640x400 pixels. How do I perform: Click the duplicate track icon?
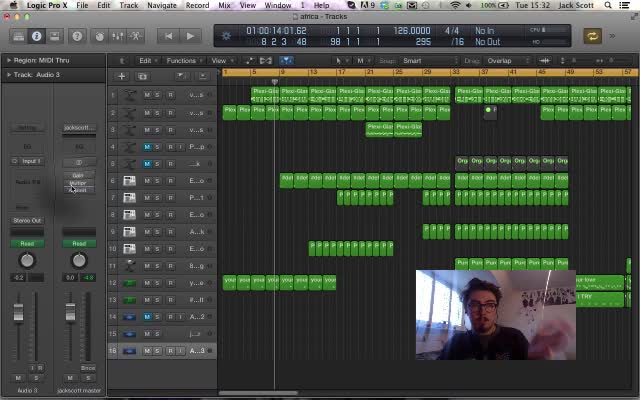[142, 76]
